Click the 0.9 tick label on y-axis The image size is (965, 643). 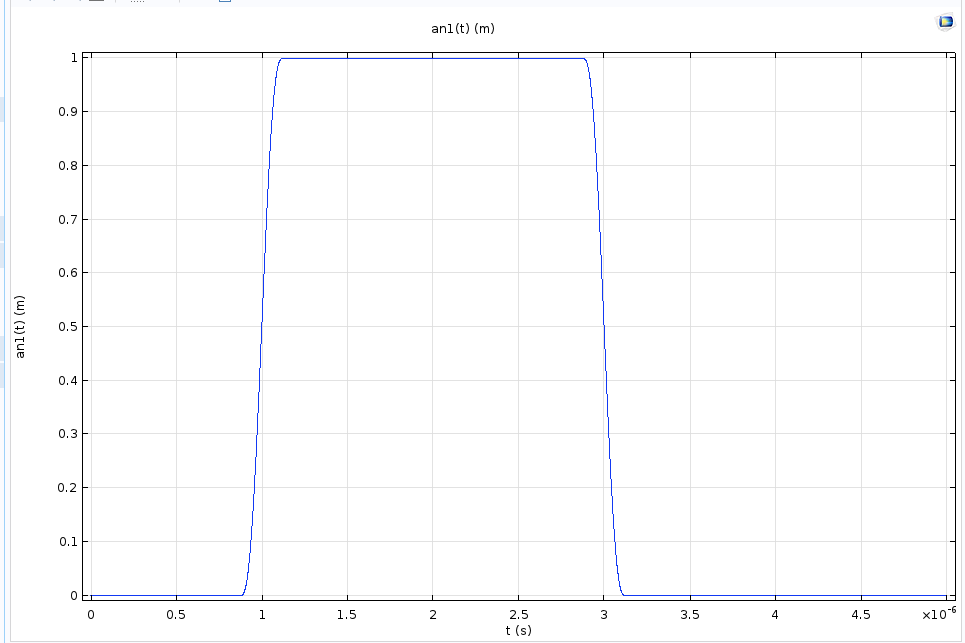tap(67, 112)
